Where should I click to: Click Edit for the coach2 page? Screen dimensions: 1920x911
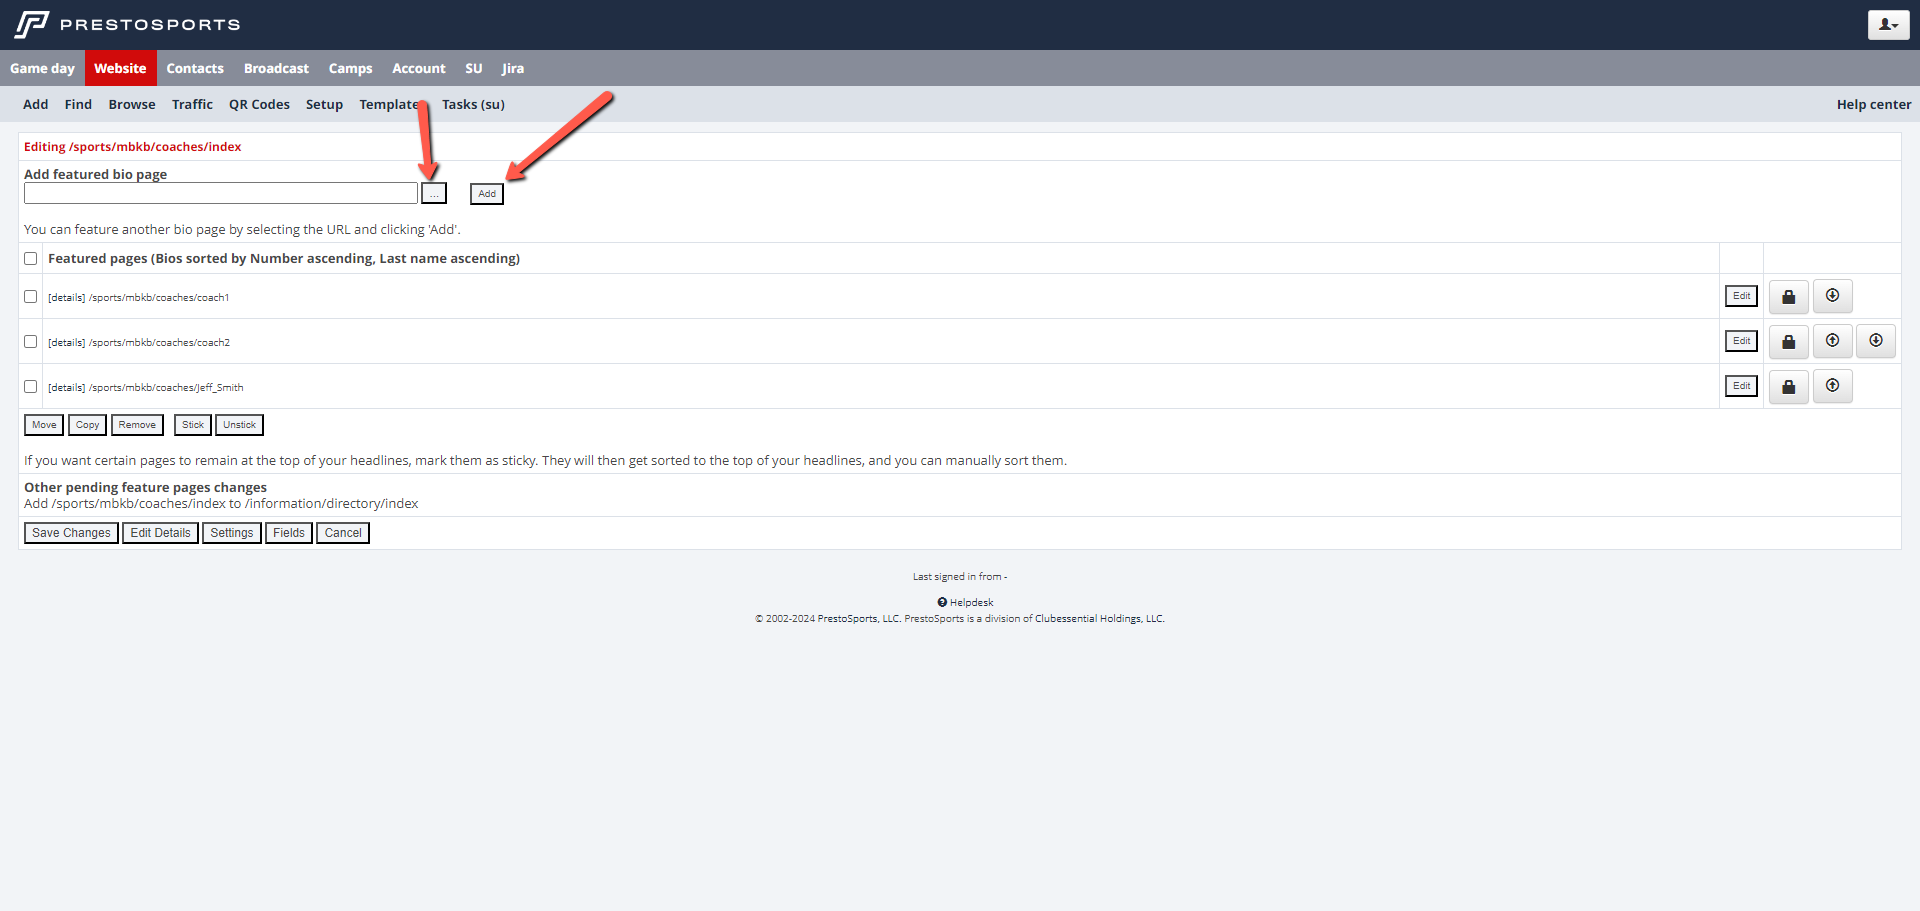tap(1741, 341)
